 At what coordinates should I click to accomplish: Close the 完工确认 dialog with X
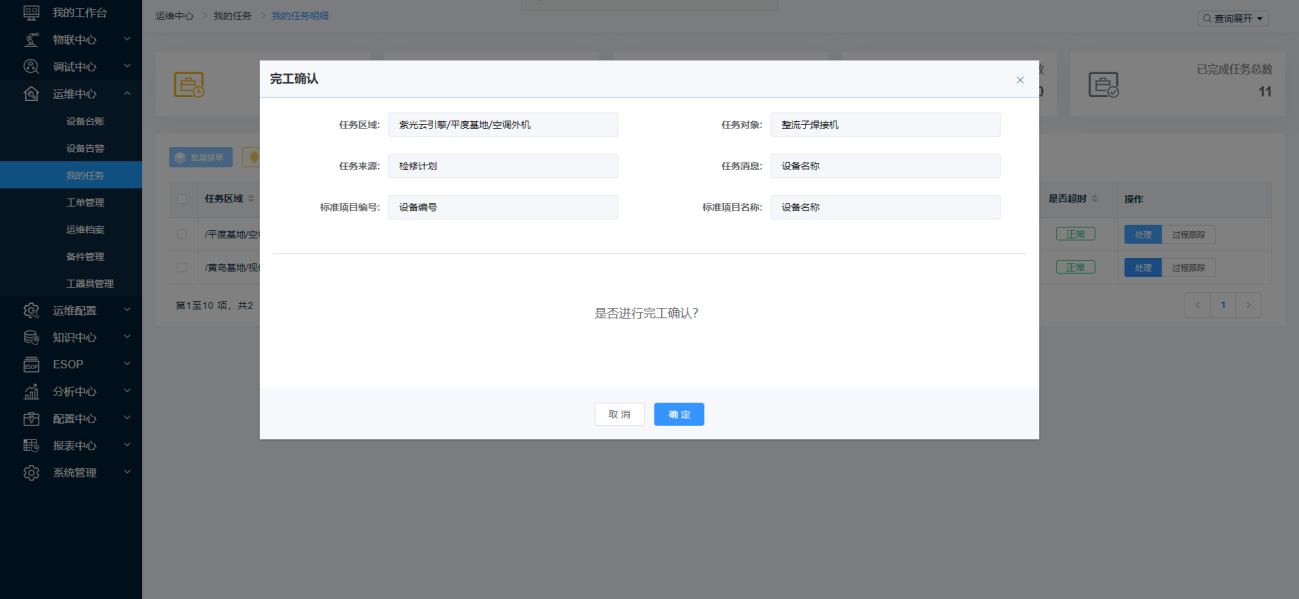[1020, 80]
